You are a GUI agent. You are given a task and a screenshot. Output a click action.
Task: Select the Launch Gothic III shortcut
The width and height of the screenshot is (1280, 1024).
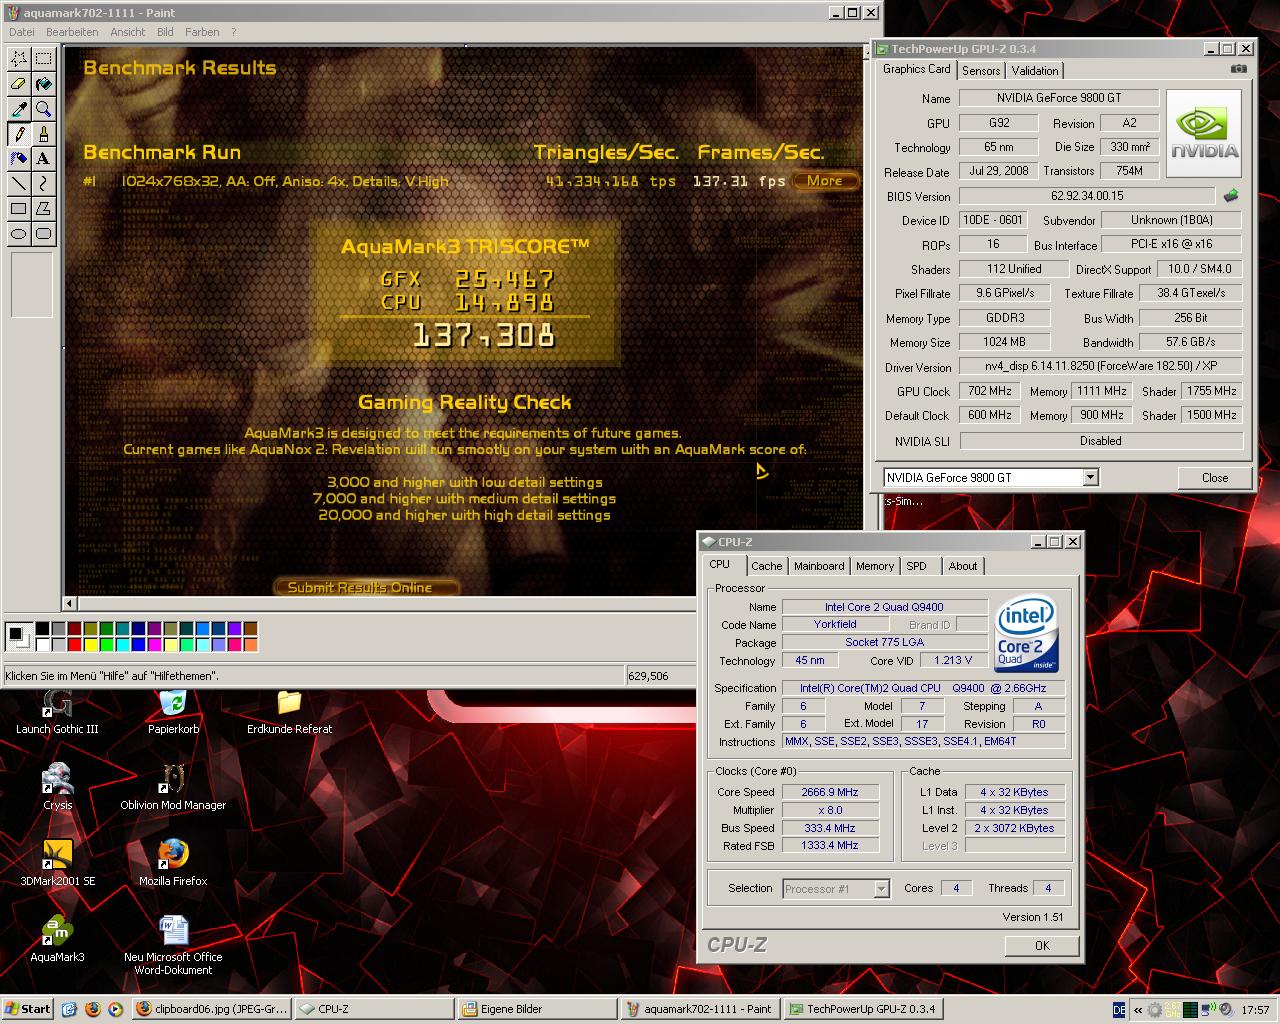(57, 711)
